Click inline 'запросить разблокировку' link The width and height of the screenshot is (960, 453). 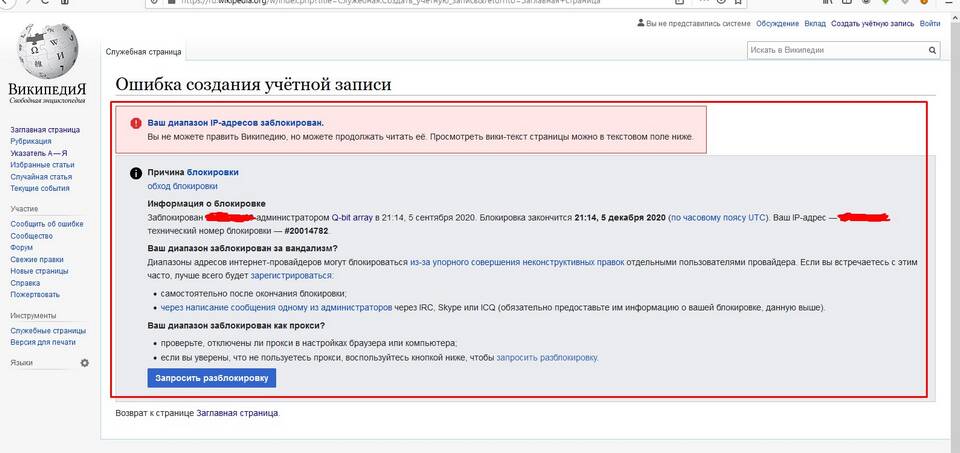pyautogui.click(x=547, y=358)
